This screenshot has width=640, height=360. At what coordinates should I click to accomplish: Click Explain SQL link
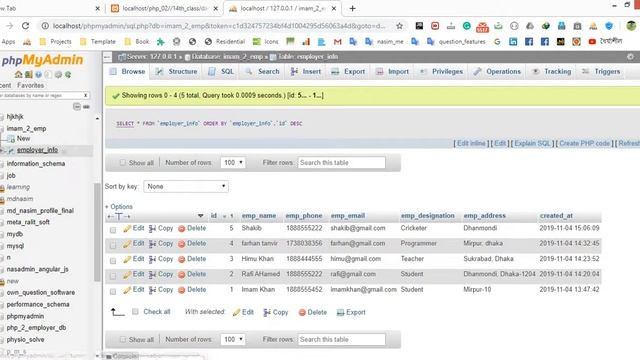(x=532, y=143)
